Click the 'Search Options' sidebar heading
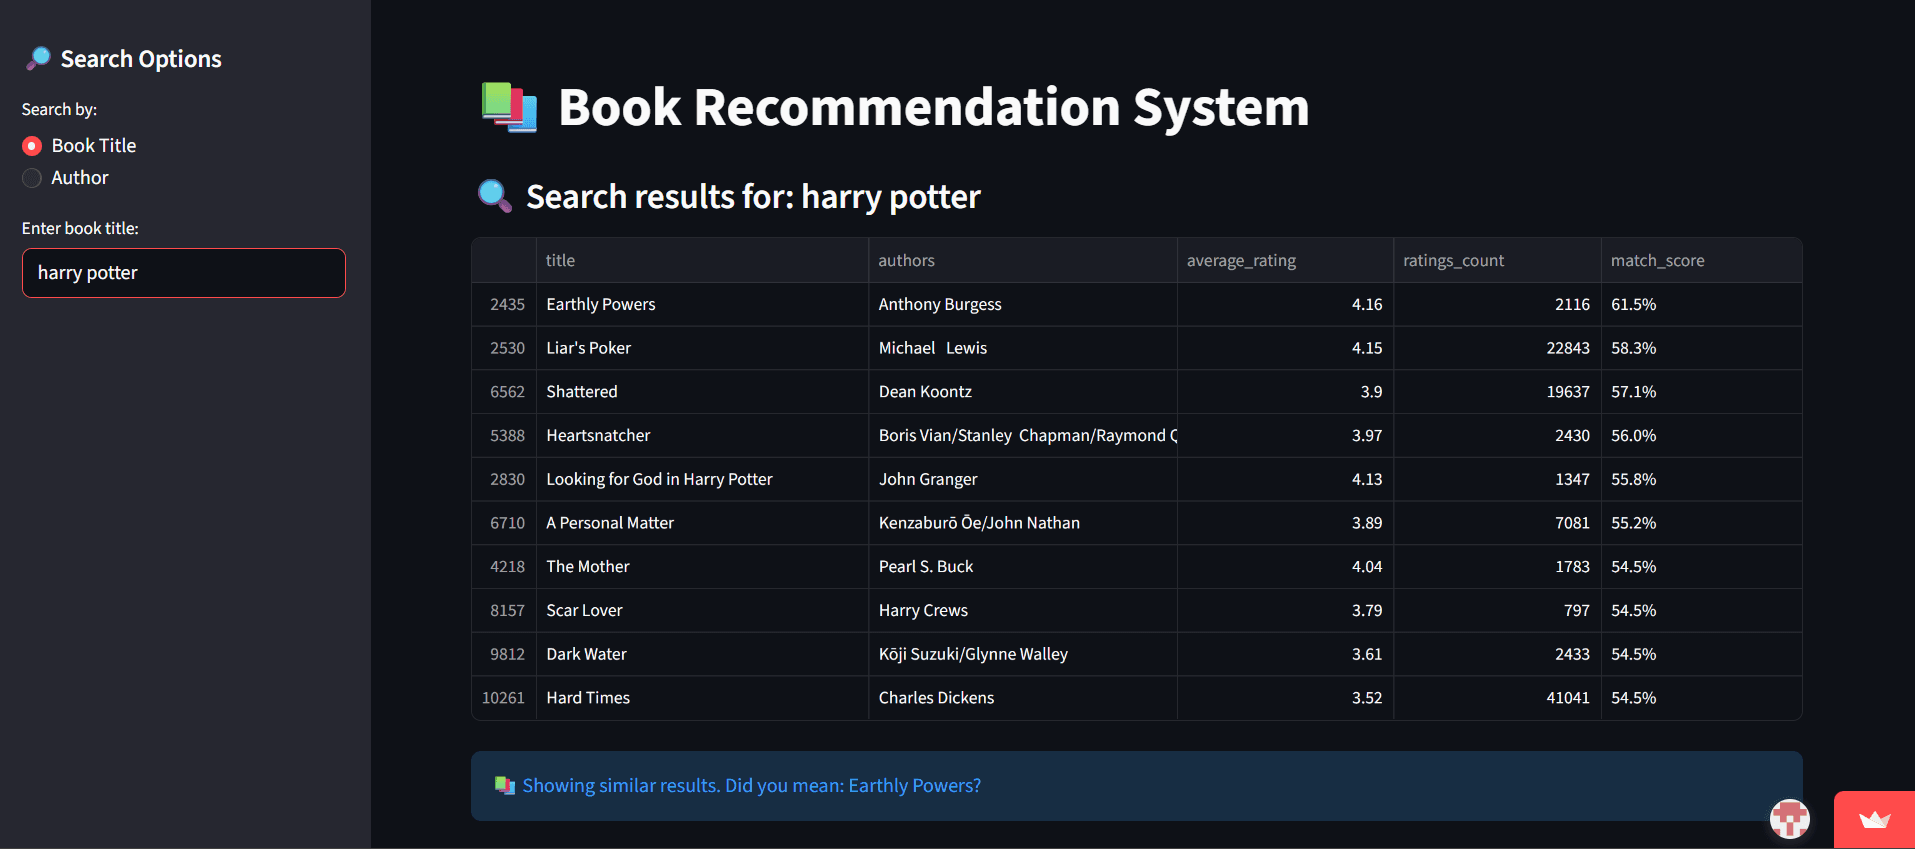Viewport: 1915px width, 849px height. pos(141,59)
